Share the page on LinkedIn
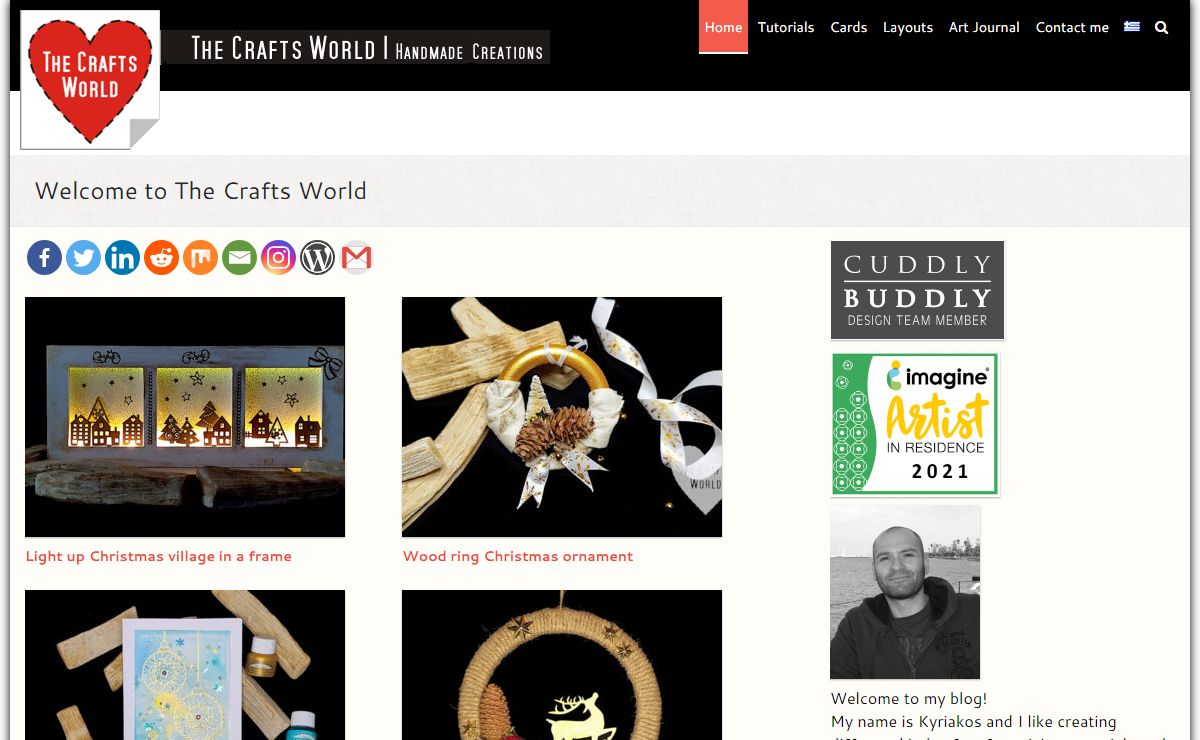The width and height of the screenshot is (1200, 740). coord(122,258)
